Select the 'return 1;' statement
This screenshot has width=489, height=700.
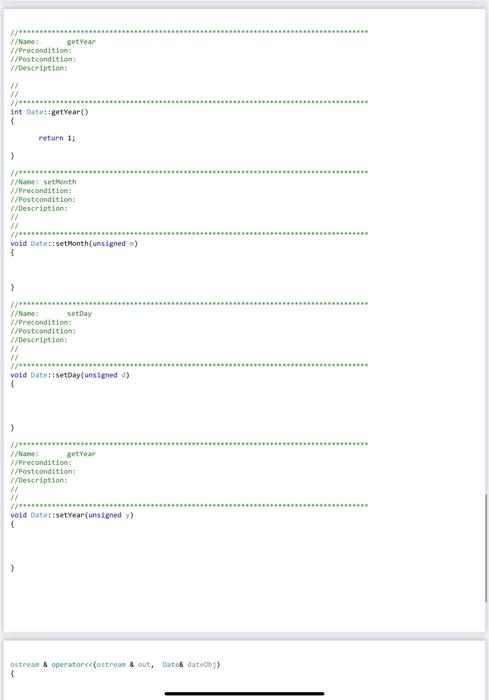pyautogui.click(x=57, y=138)
